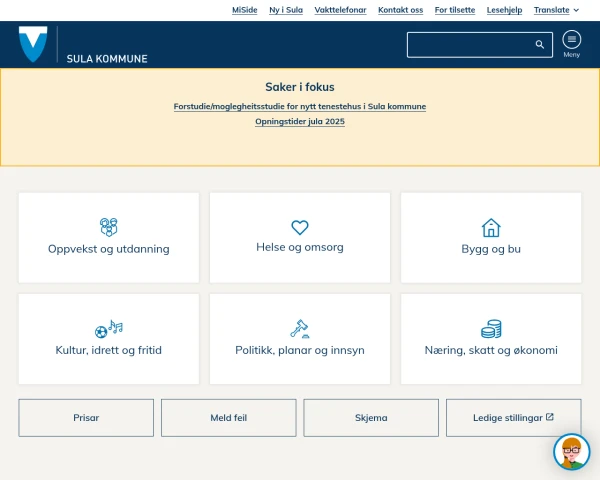Click the gavel icon for Politikk

pos(300,328)
